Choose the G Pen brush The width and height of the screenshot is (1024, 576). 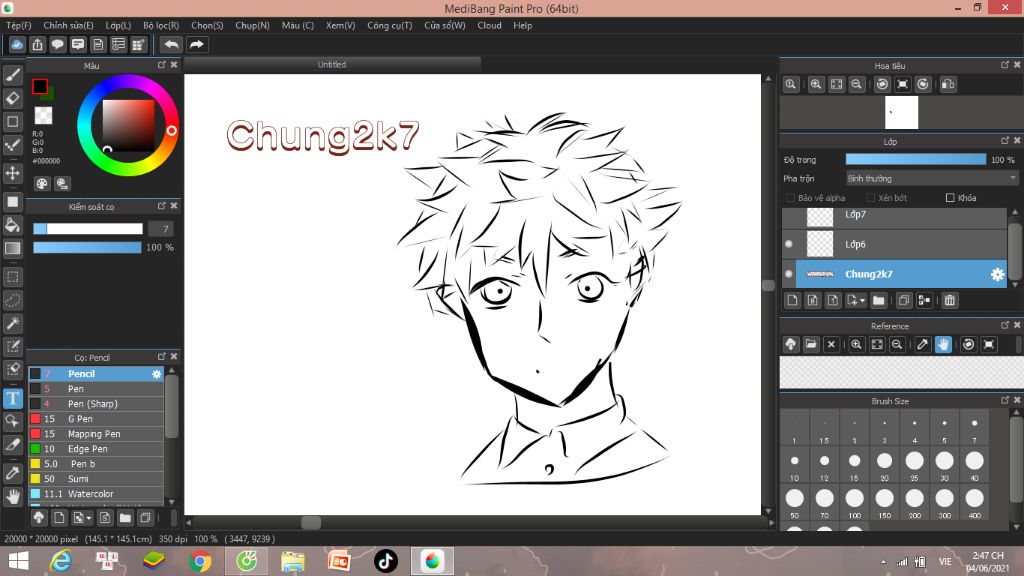click(80, 419)
